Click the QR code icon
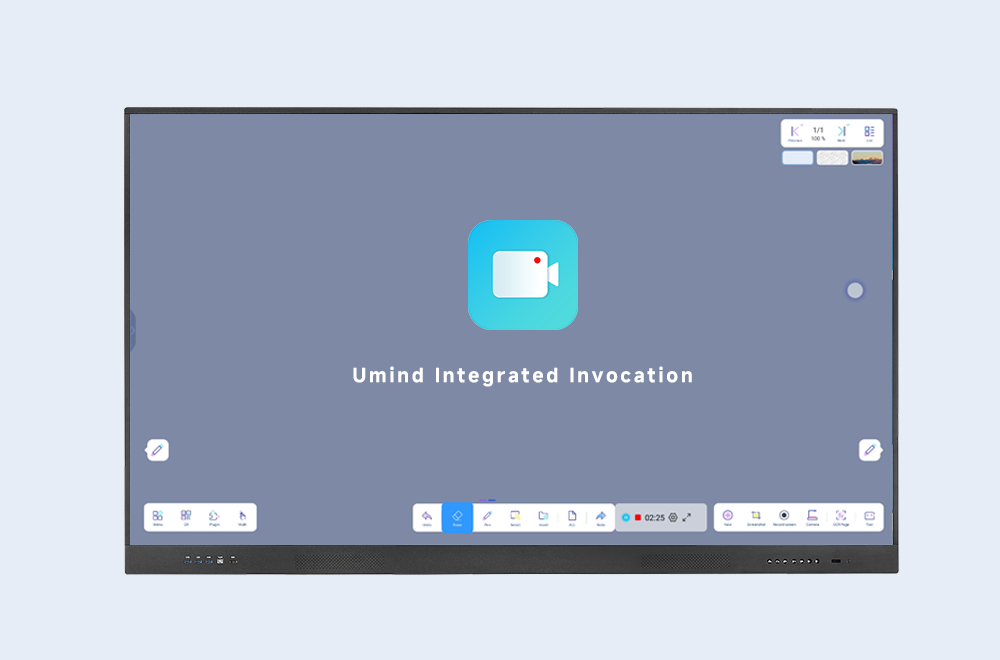This screenshot has height=660, width=1000. click(x=186, y=517)
